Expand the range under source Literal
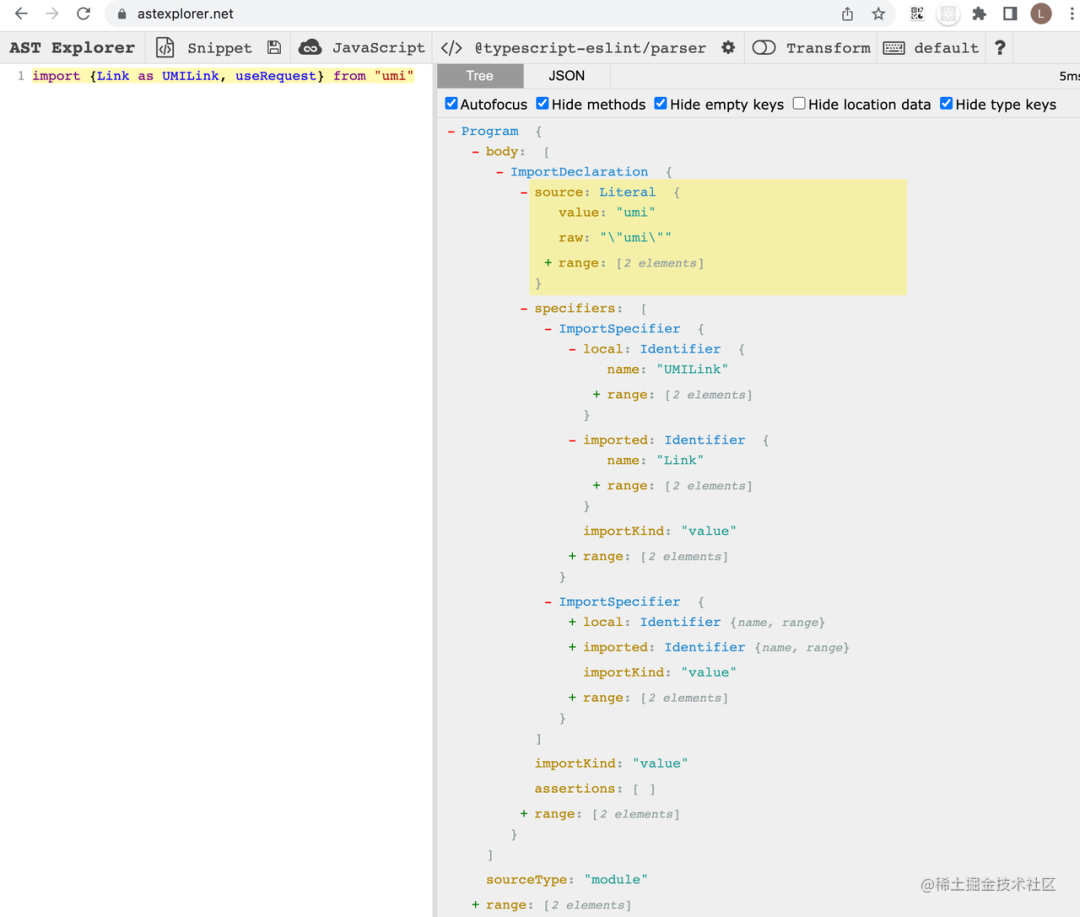 tap(548, 263)
